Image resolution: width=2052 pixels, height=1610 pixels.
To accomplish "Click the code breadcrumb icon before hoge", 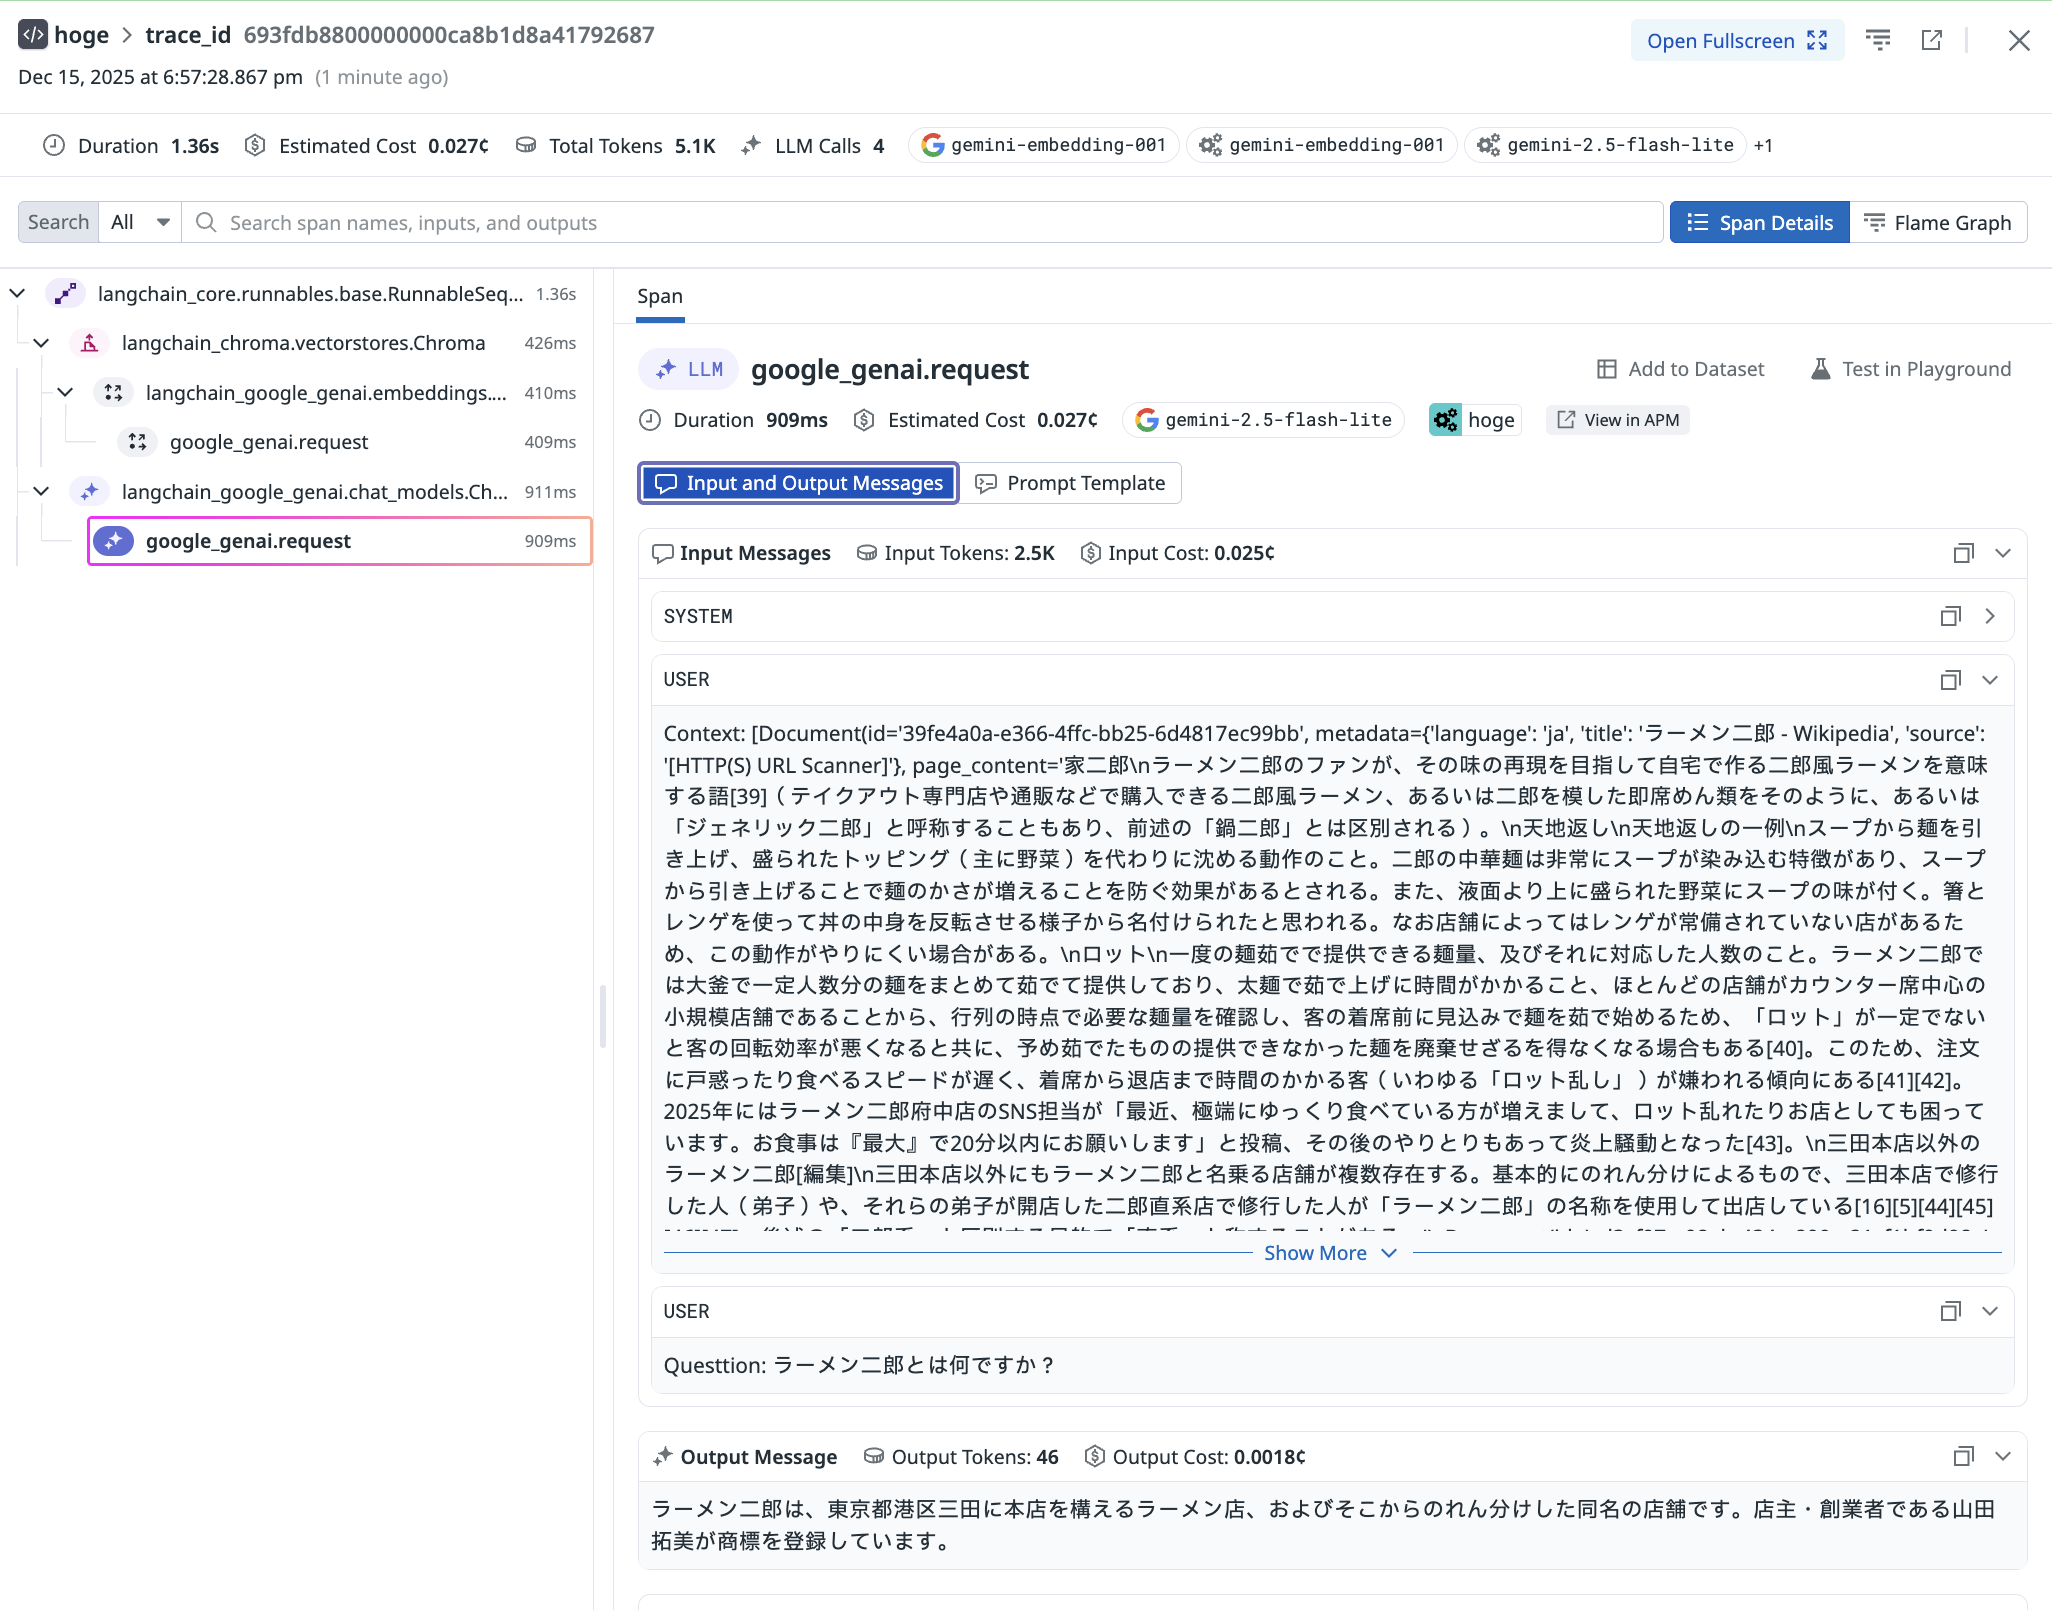I will click(x=33, y=34).
